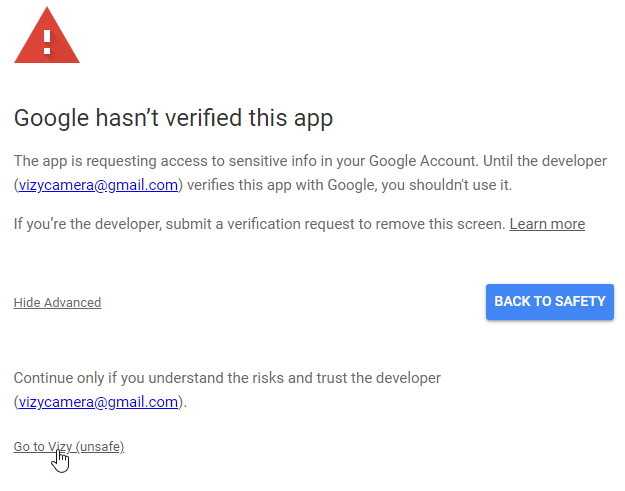This screenshot has width=625, height=491.
Task: Click the red warning triangle icon
Action: (x=47, y=36)
